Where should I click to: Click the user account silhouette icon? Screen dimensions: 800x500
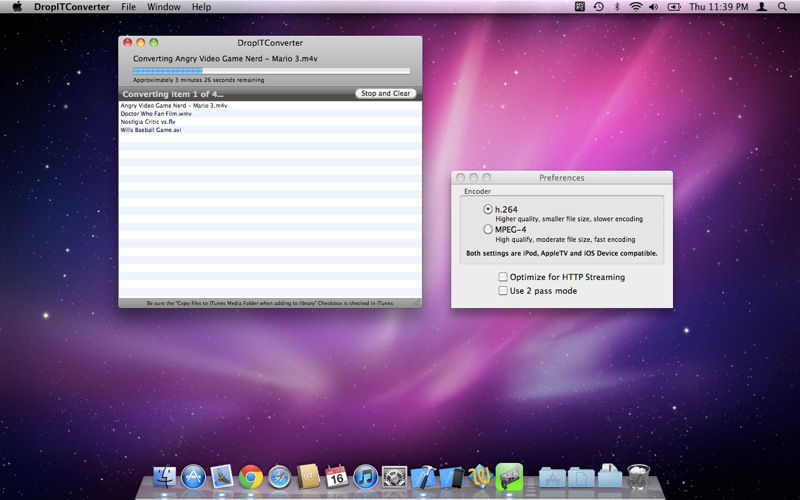(x=762, y=7)
